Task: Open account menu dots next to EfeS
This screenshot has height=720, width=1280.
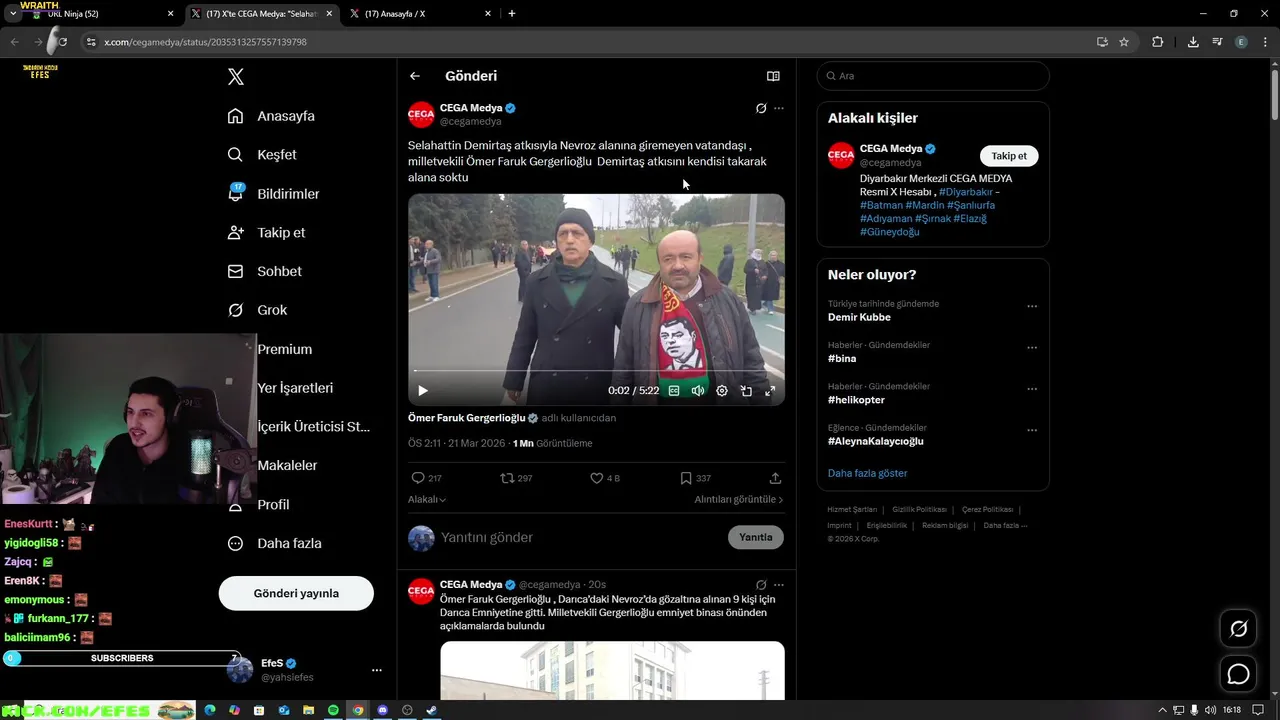Action: coord(376,670)
